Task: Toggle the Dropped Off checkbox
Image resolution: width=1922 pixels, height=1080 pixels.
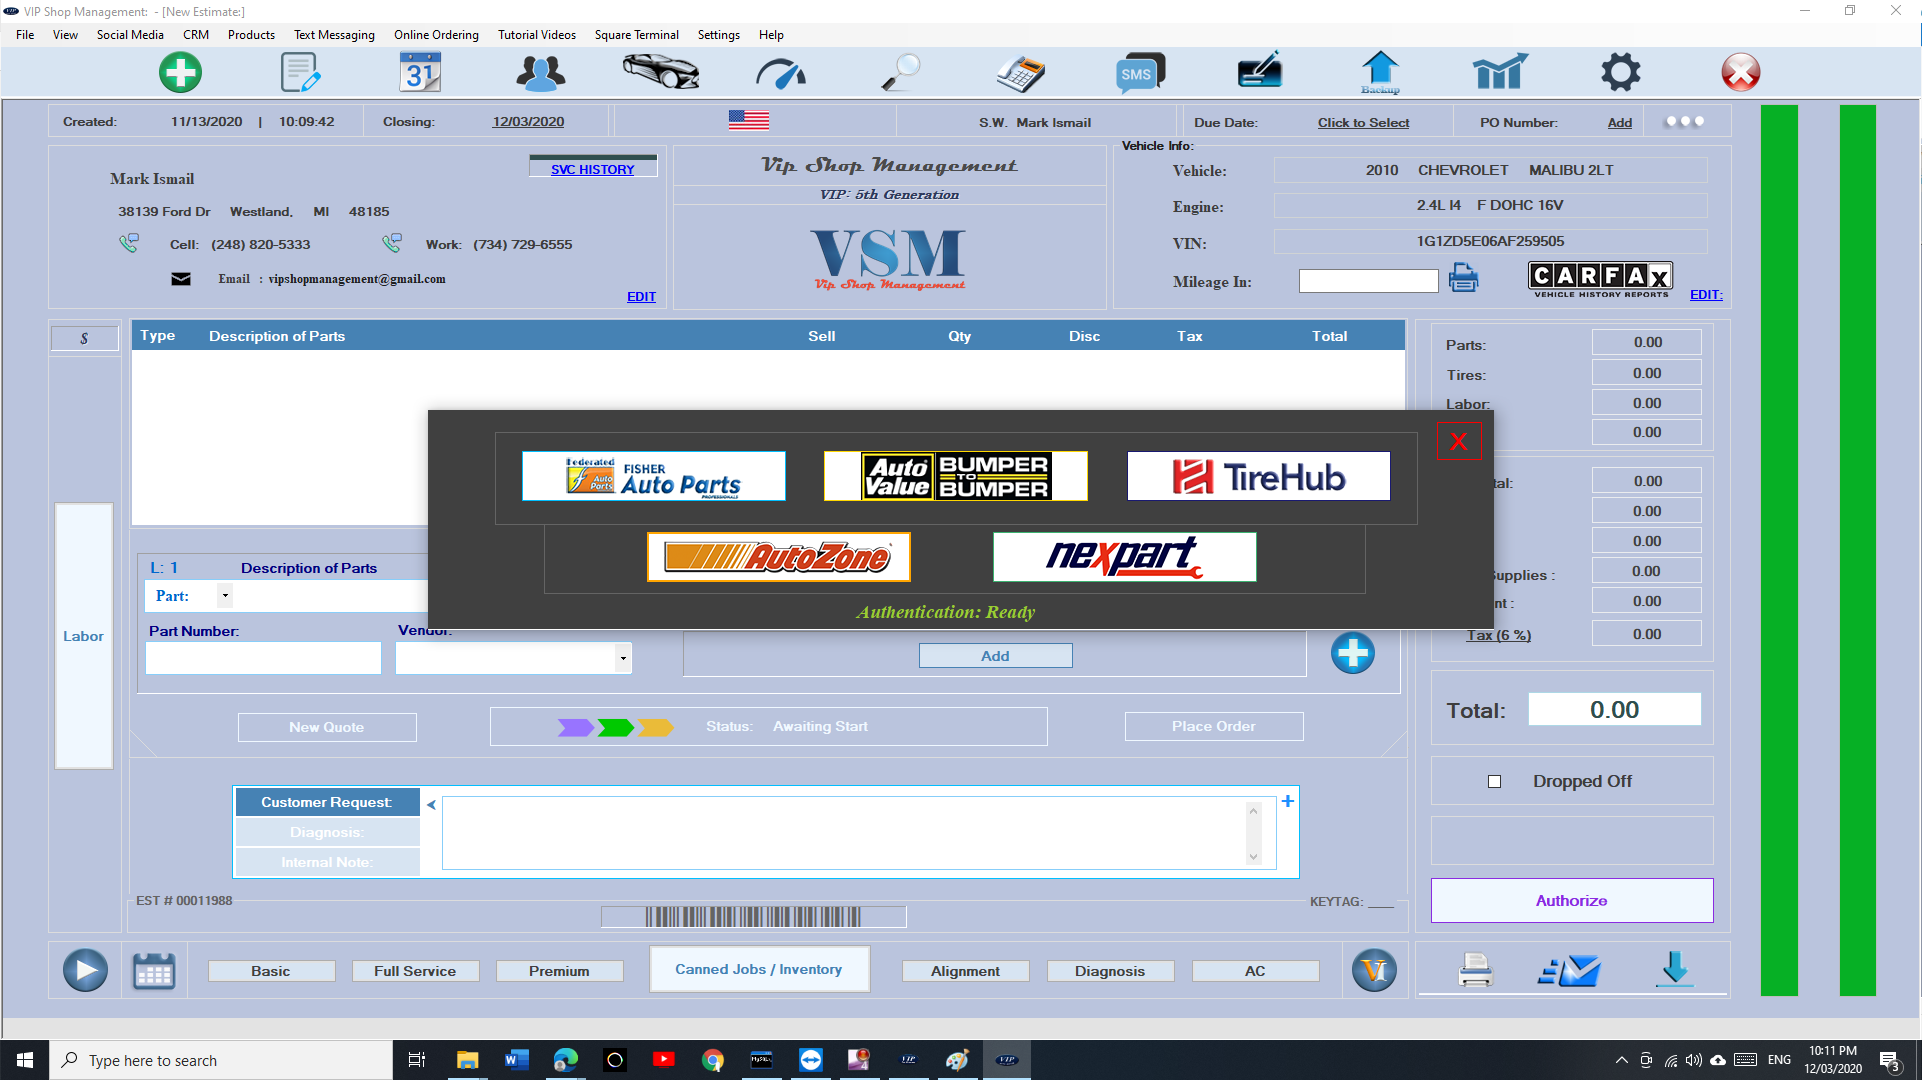Action: (1494, 781)
